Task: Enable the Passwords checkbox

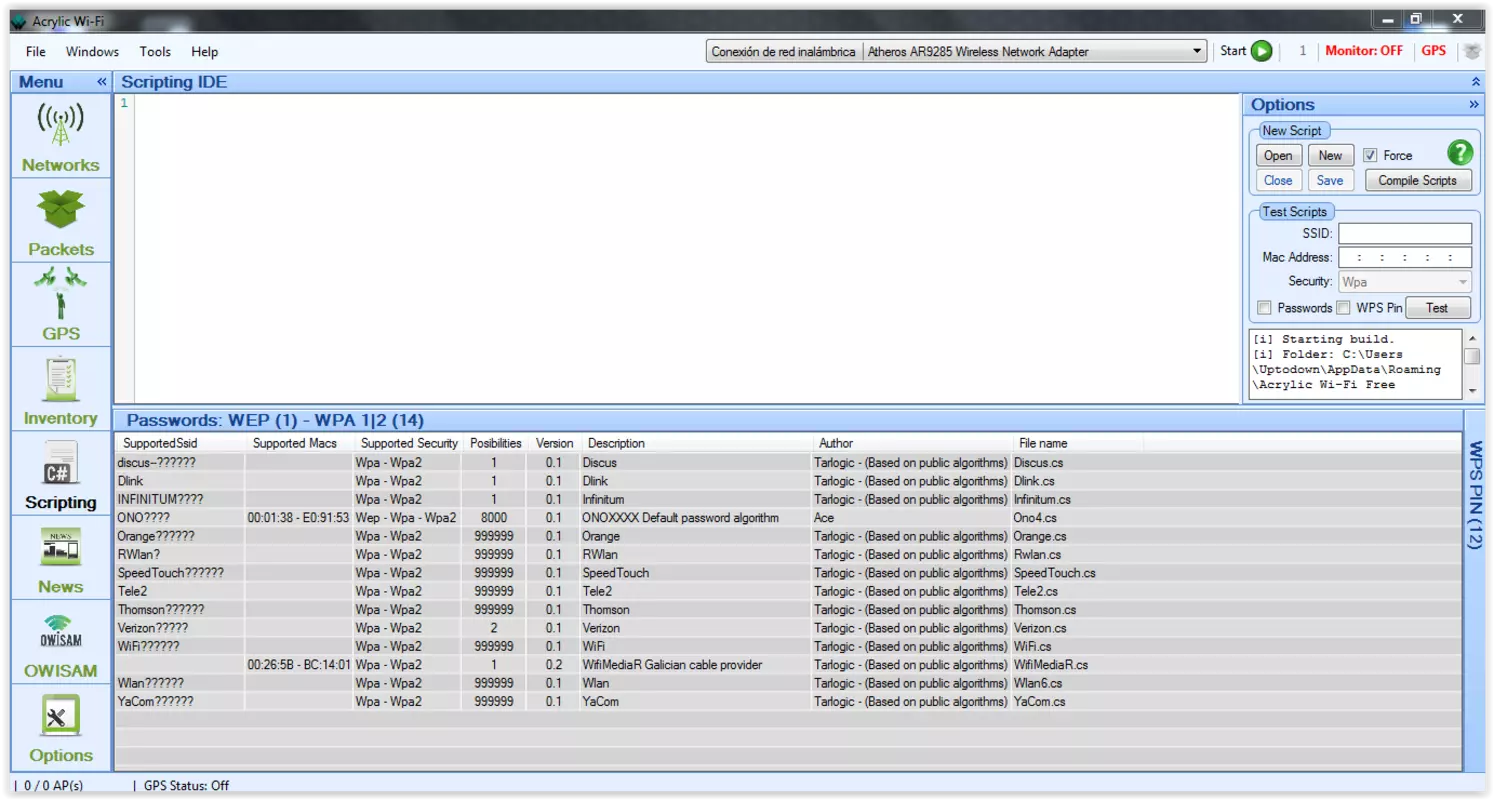Action: pos(1265,308)
